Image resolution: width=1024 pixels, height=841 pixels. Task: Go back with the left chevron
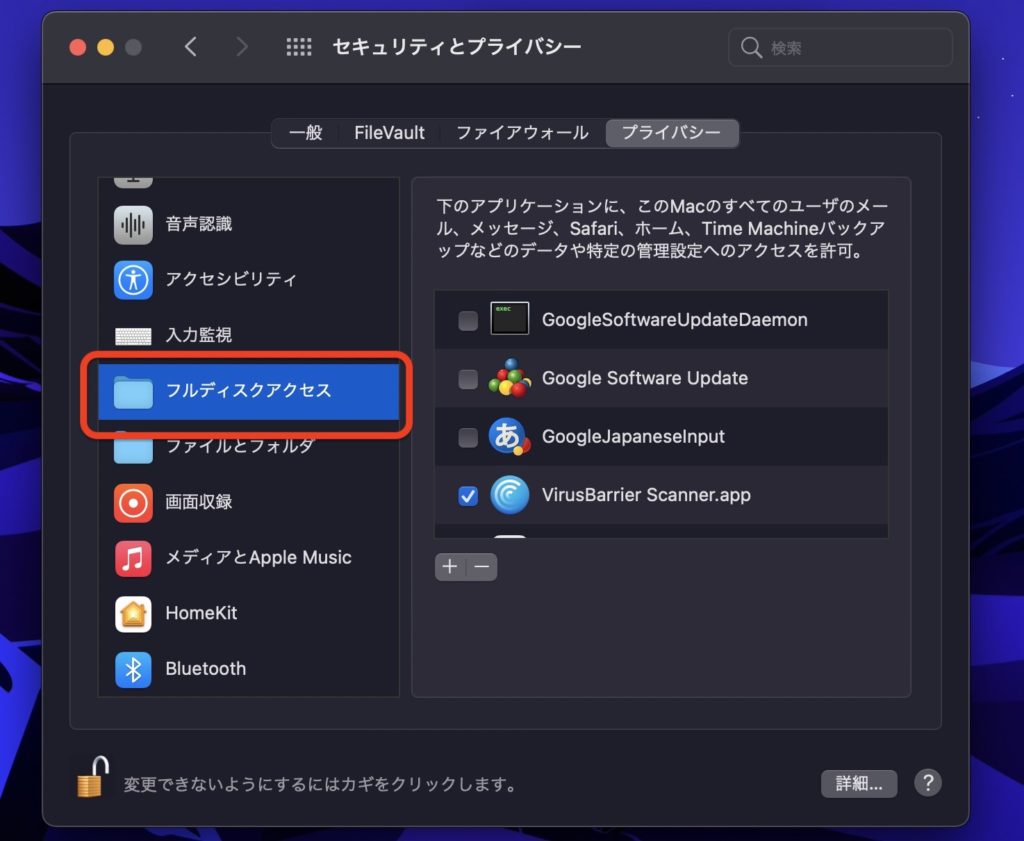[x=191, y=47]
